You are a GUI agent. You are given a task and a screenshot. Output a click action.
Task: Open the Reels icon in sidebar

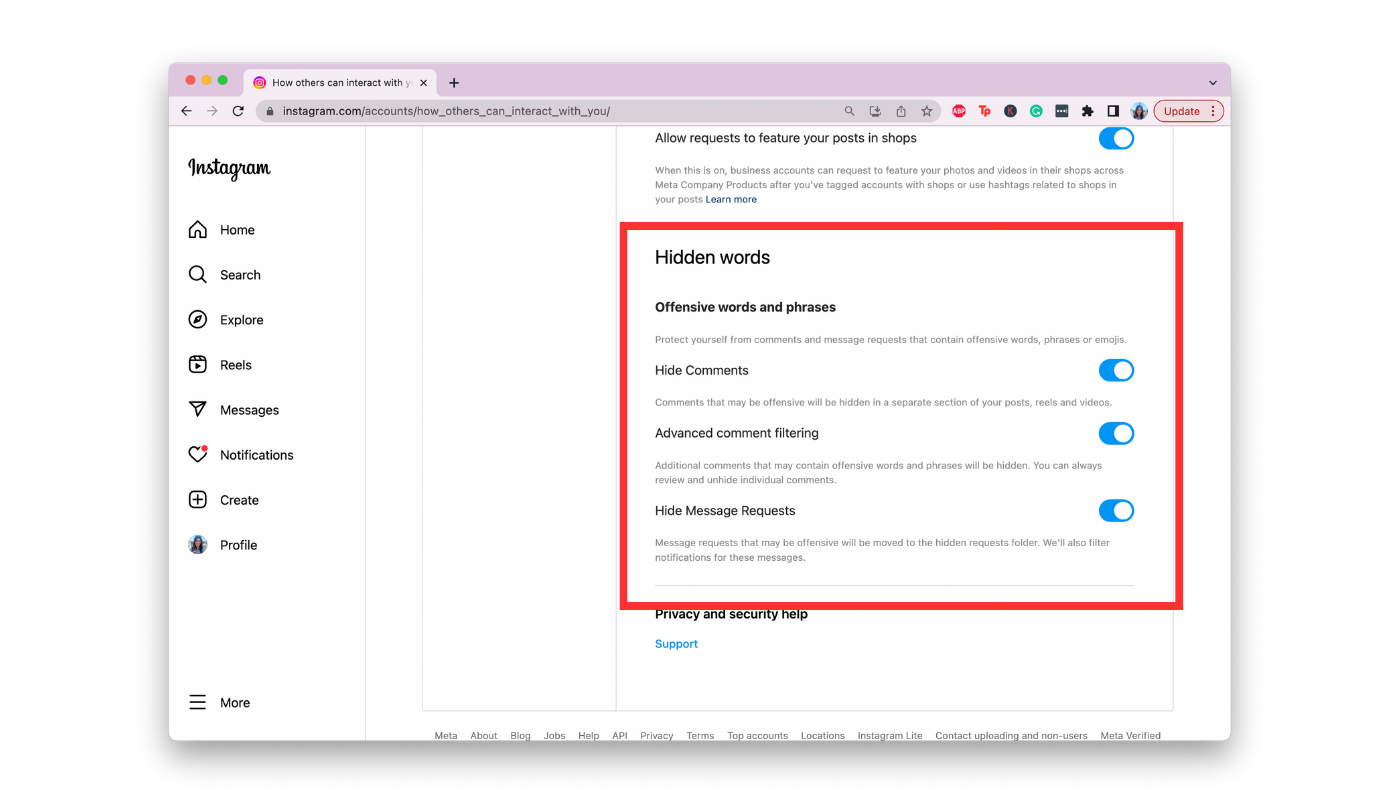coord(198,365)
